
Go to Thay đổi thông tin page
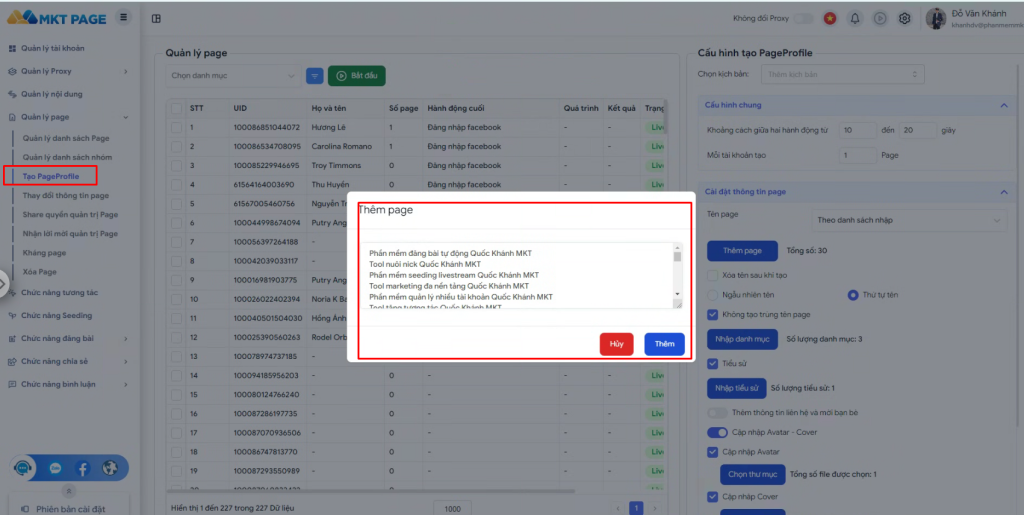[66, 195]
